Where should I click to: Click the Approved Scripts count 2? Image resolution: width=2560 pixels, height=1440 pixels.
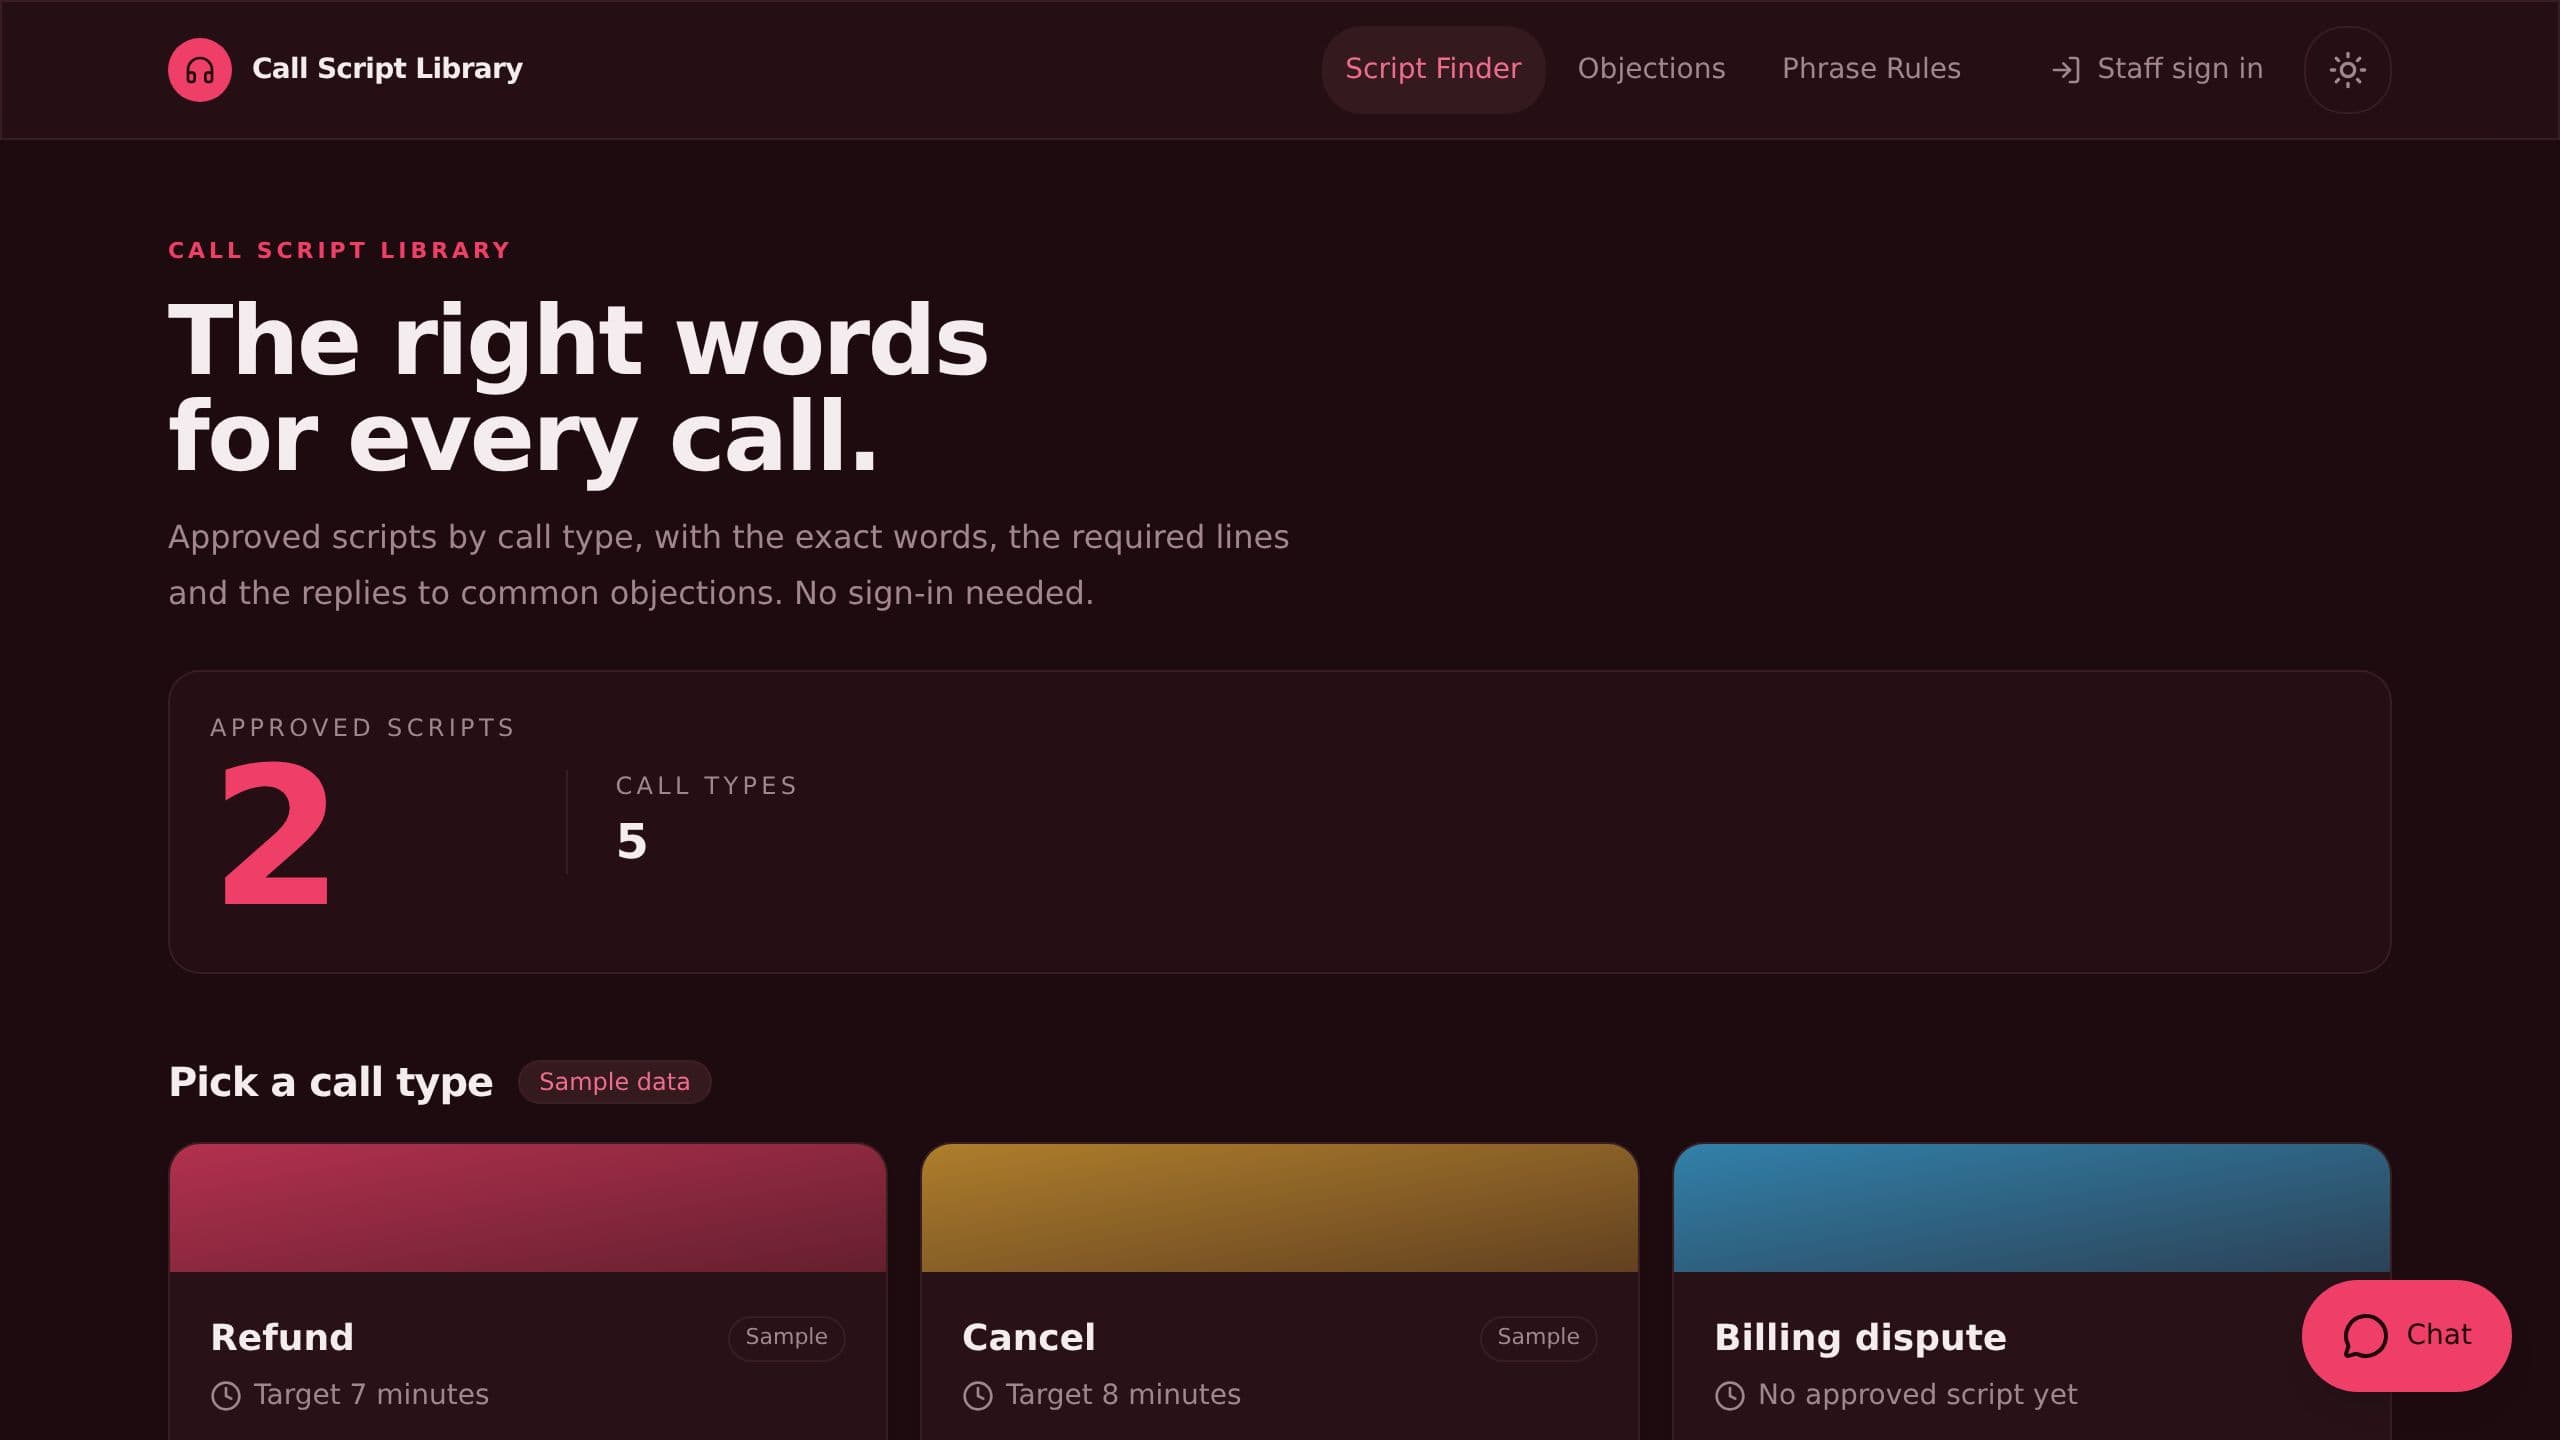275,833
